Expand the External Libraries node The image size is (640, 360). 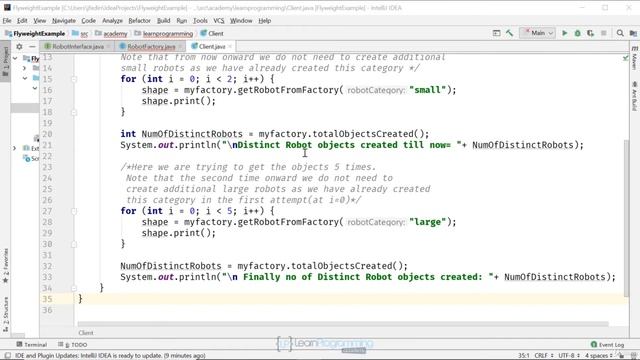[x=15, y=148]
